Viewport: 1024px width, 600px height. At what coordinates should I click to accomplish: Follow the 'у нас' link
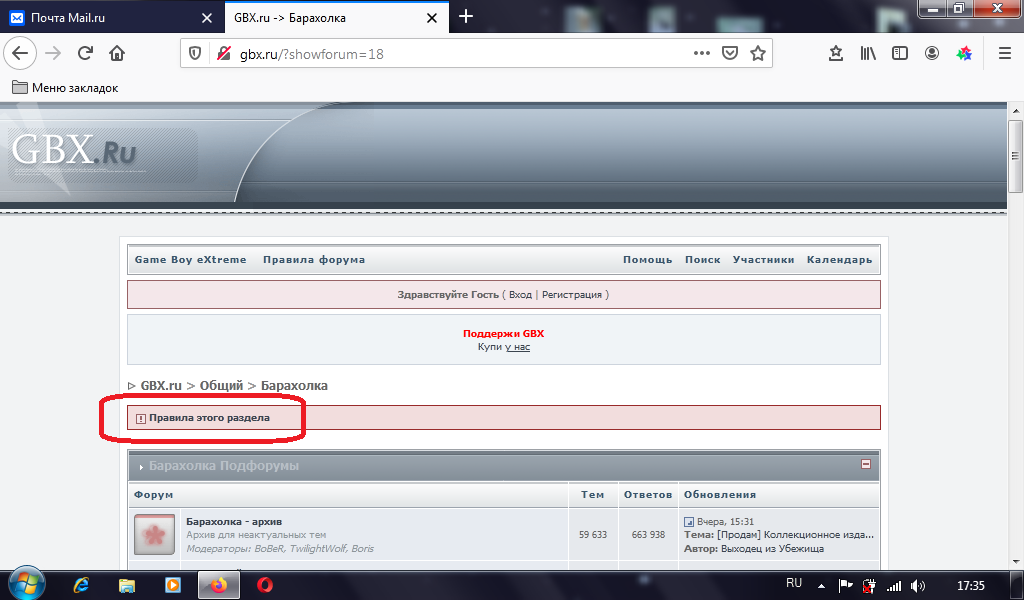pyautogui.click(x=517, y=347)
